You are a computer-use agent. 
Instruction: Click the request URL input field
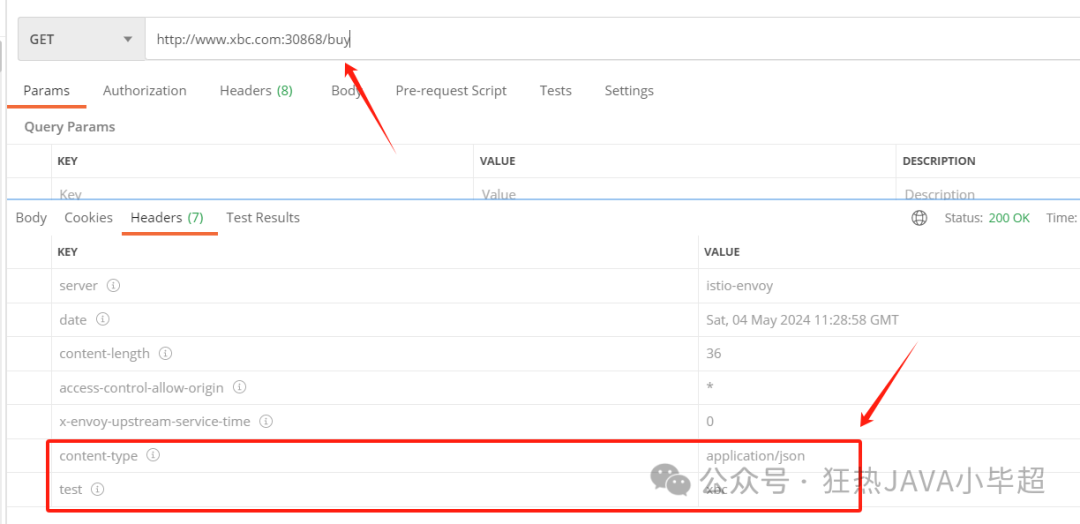612,39
